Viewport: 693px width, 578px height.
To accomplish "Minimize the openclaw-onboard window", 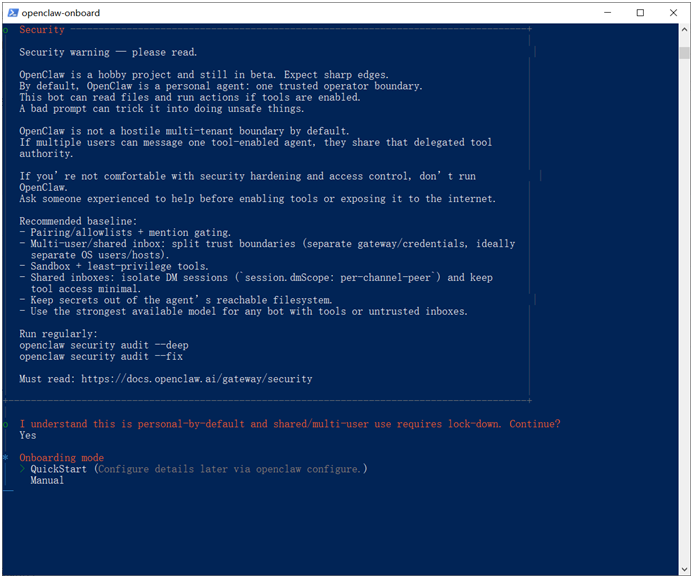I will point(608,13).
